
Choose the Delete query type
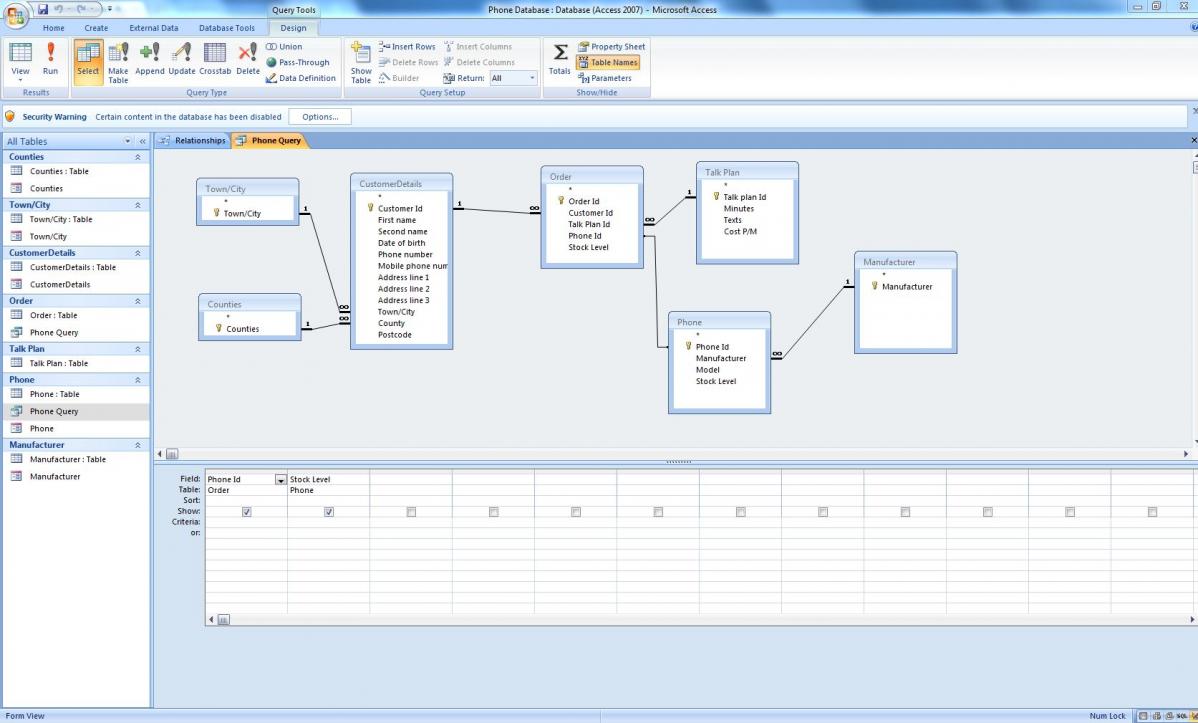click(248, 59)
